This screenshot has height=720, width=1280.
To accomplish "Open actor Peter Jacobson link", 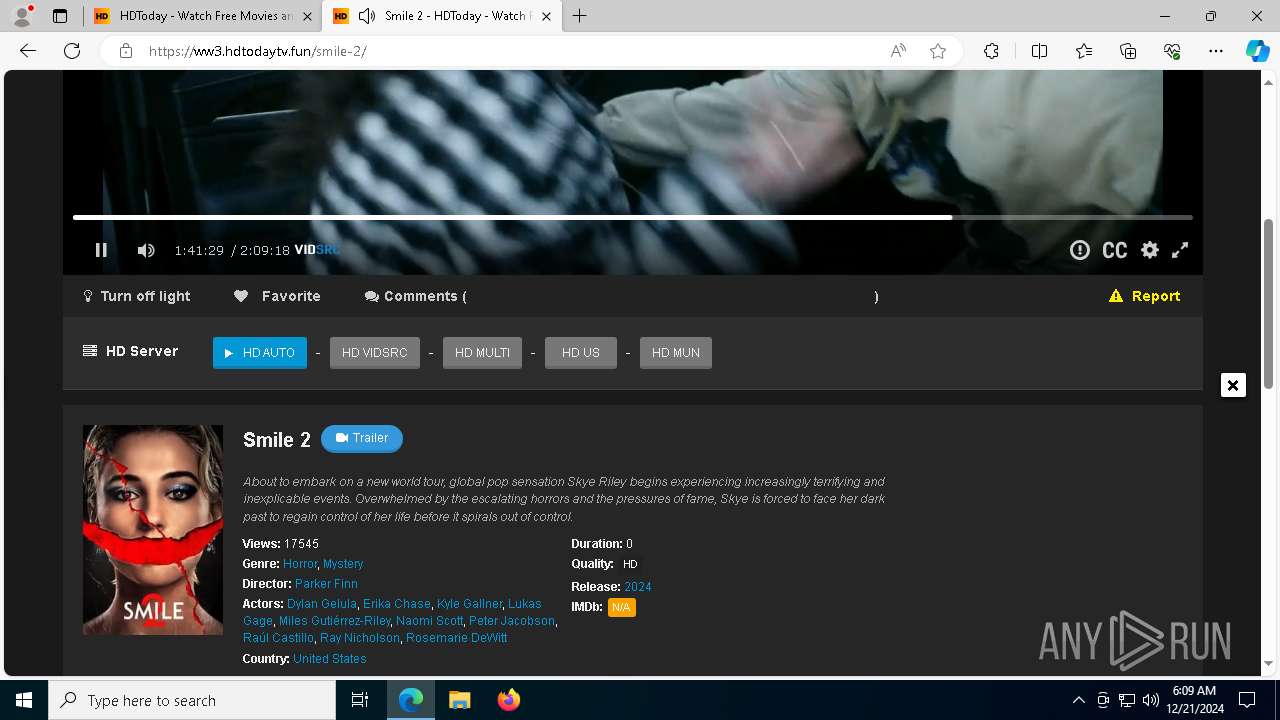I will tap(512, 621).
